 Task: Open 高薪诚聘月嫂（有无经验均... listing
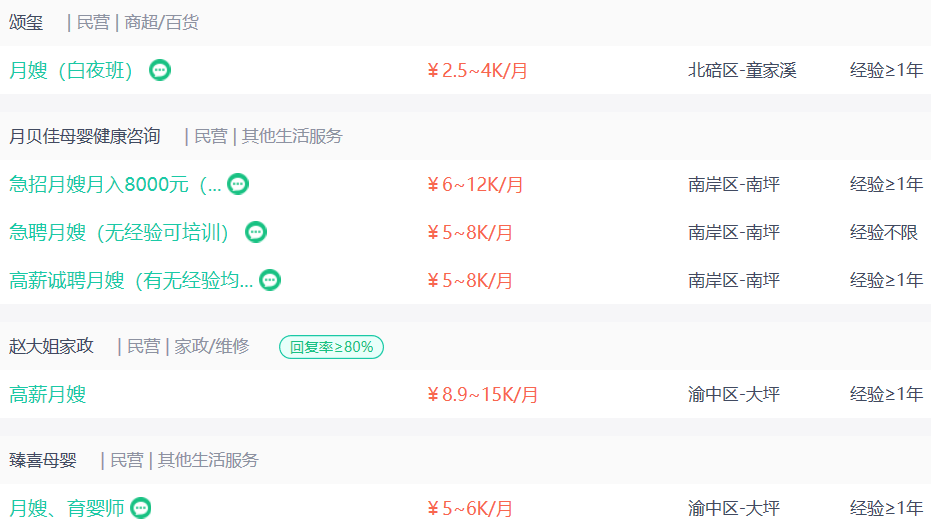point(131,280)
